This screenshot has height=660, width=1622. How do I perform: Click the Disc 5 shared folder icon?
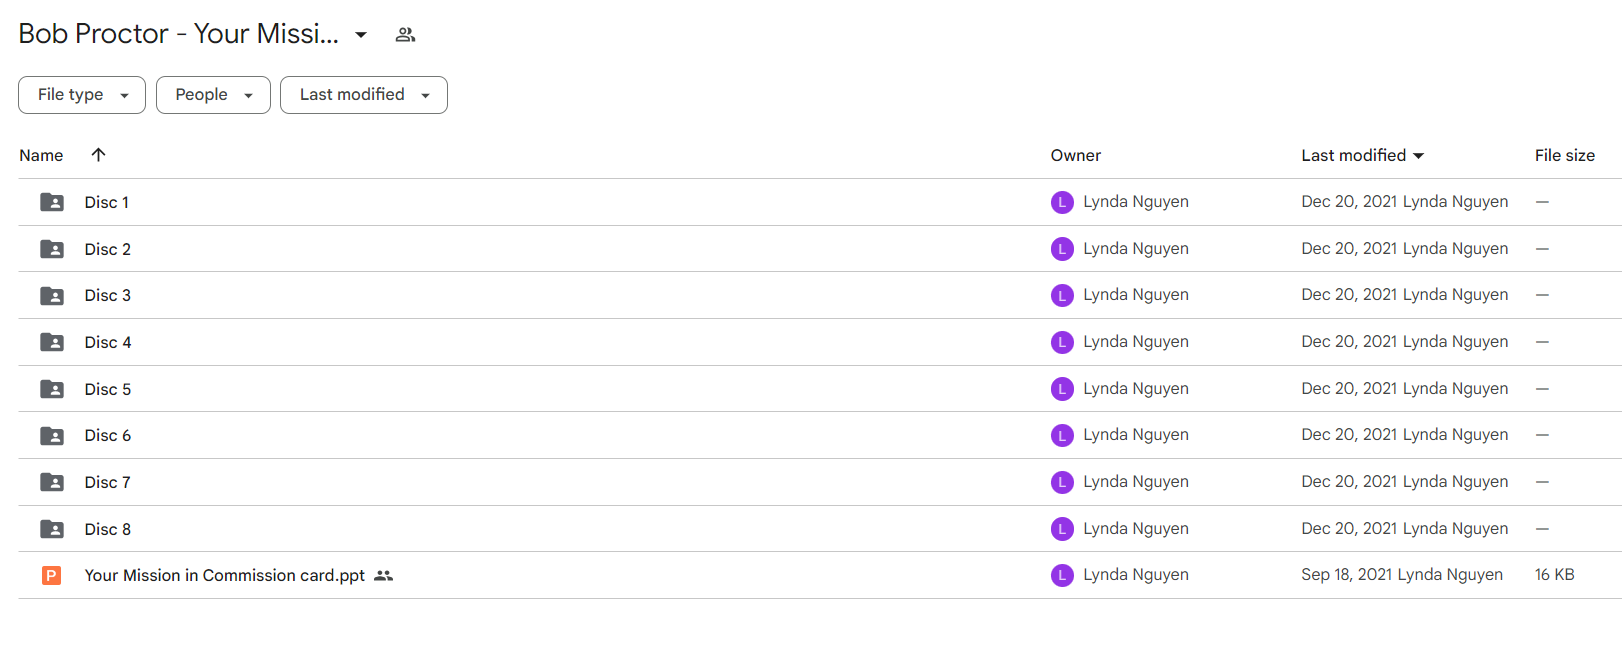52,389
